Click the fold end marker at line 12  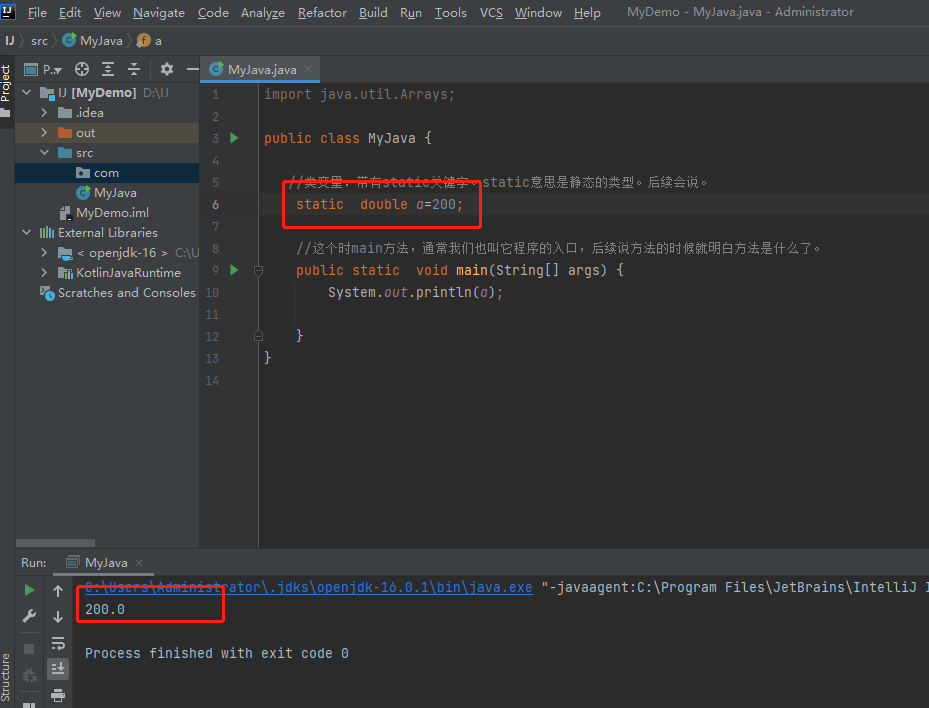tap(258, 336)
